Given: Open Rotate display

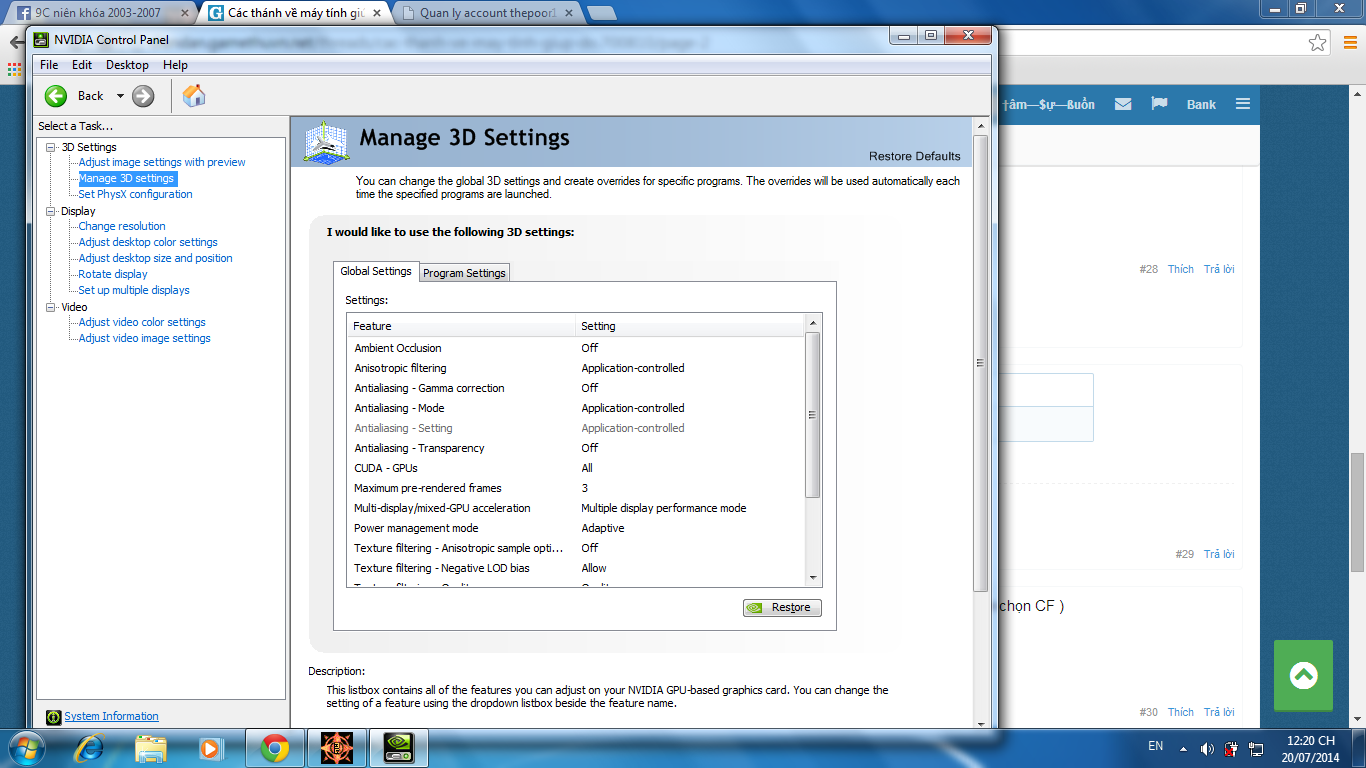Looking at the screenshot, I should 113,274.
